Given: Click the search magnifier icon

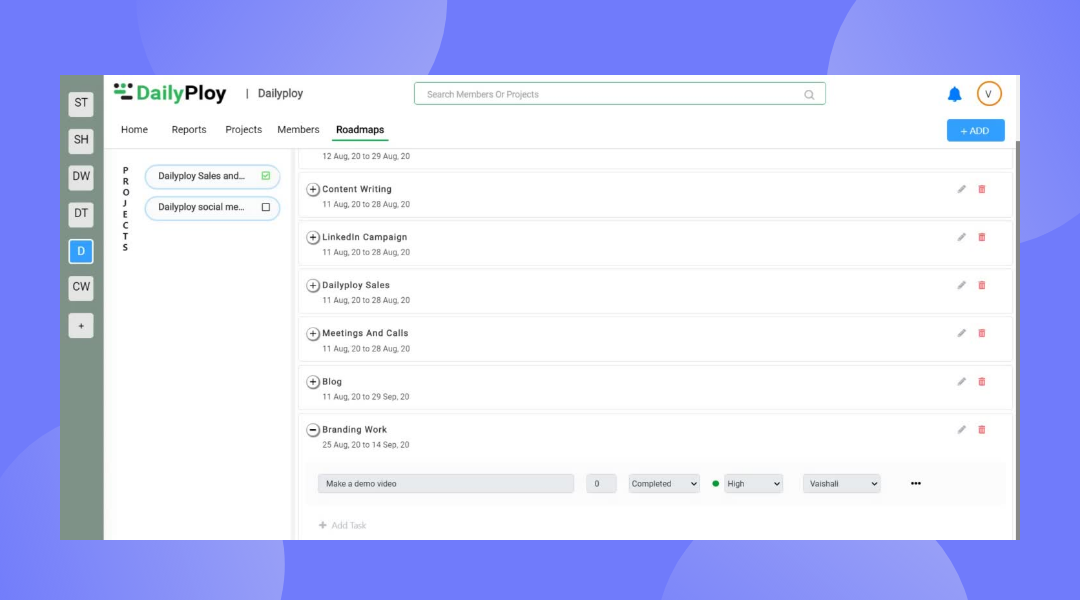Looking at the screenshot, I should pyautogui.click(x=809, y=94).
